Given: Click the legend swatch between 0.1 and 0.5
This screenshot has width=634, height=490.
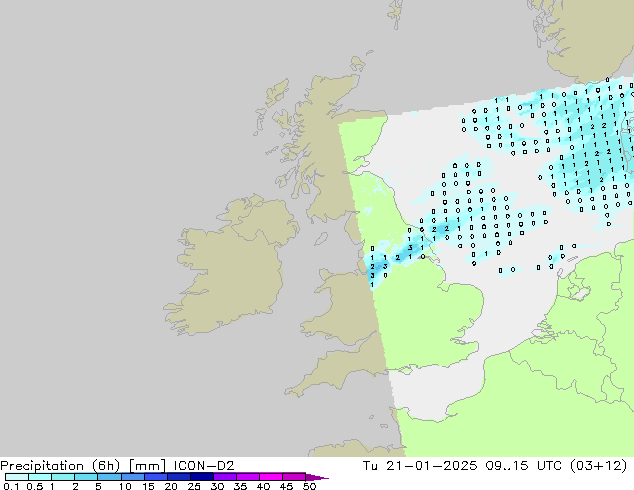Looking at the screenshot, I should point(17,477).
